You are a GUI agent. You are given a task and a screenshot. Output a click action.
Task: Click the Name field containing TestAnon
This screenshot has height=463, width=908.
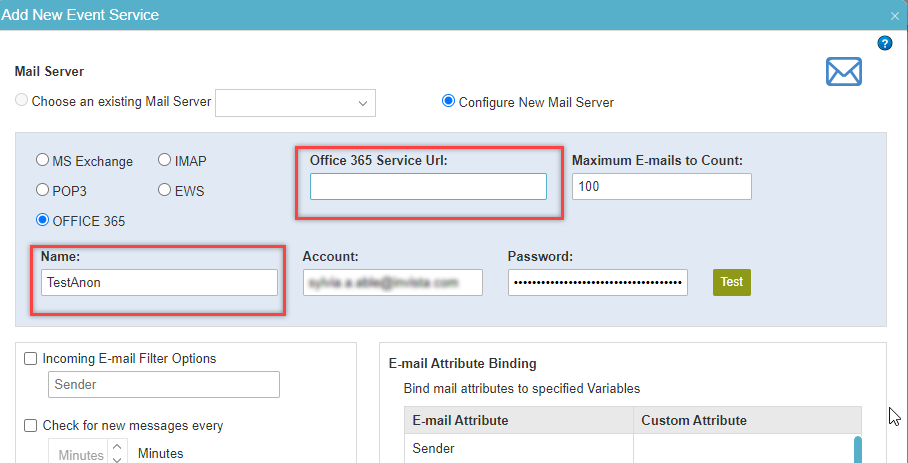click(x=159, y=283)
